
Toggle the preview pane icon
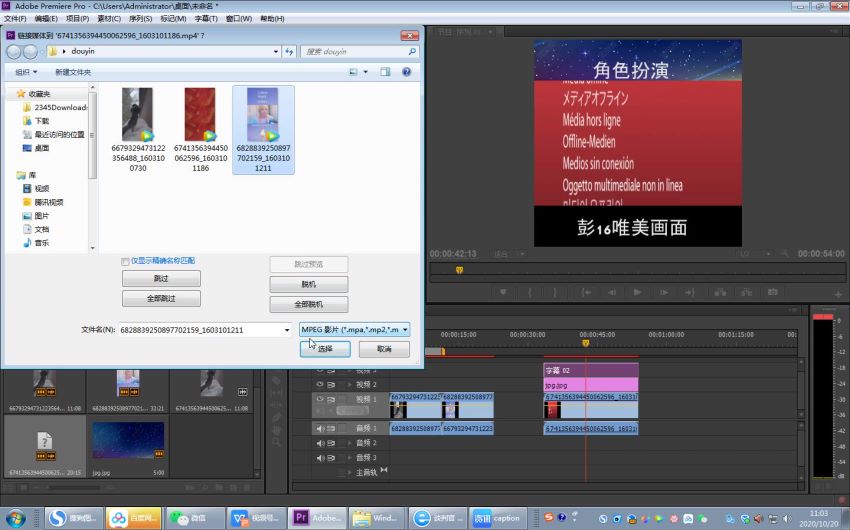coord(385,72)
